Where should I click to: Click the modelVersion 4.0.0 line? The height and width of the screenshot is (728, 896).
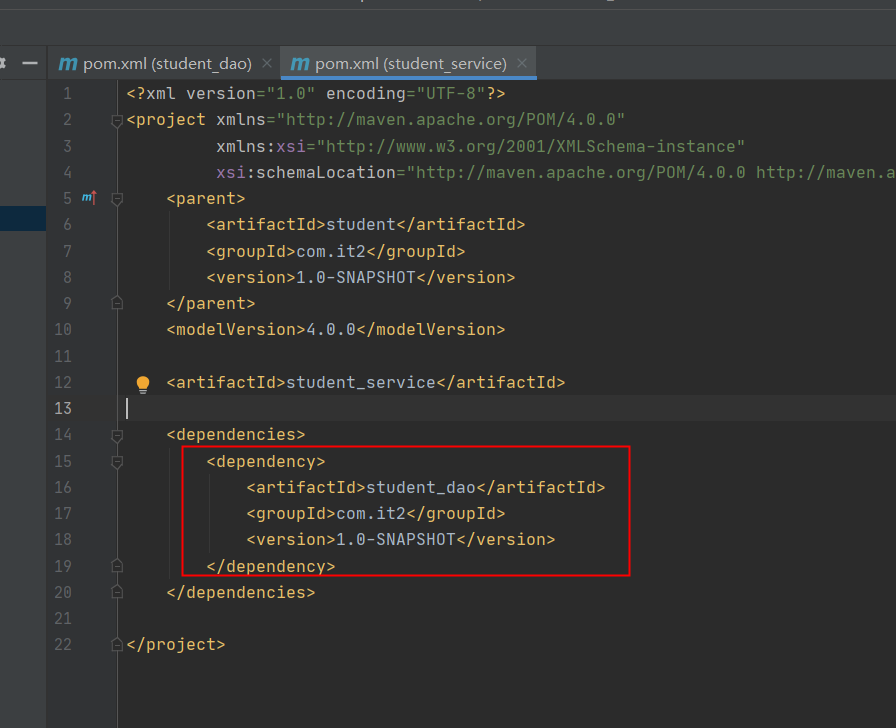pos(335,330)
